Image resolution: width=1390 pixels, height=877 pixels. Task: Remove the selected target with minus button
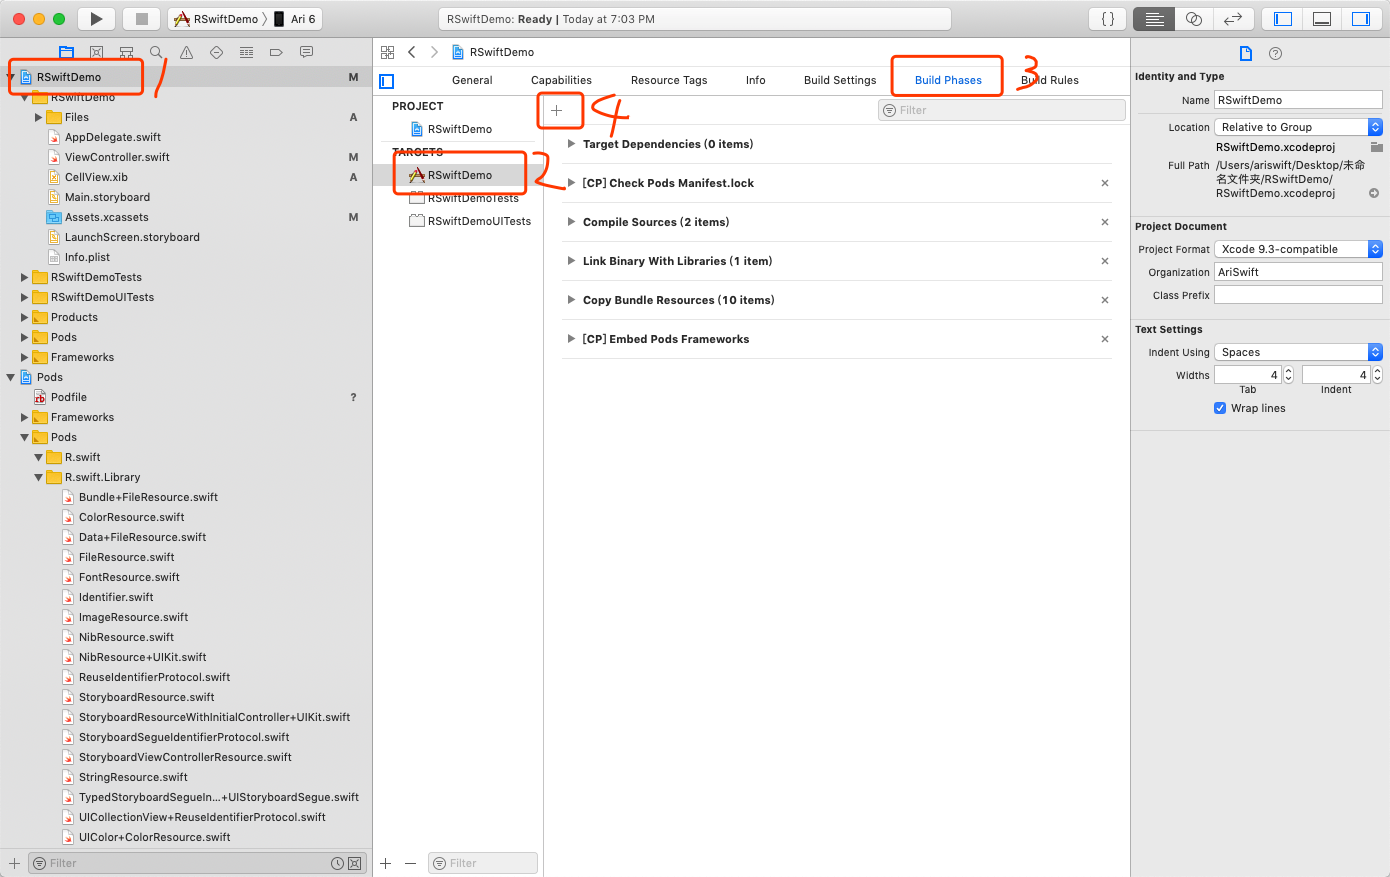coord(410,863)
